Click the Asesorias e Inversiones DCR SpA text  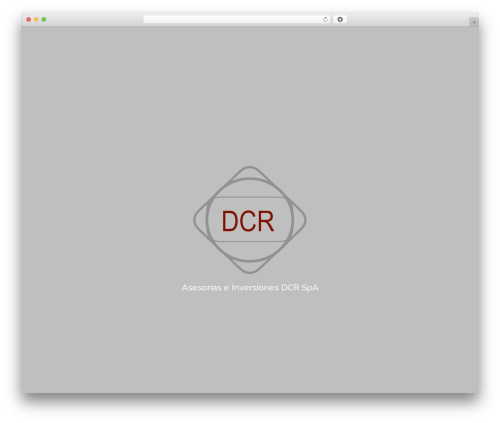pyautogui.click(x=250, y=288)
